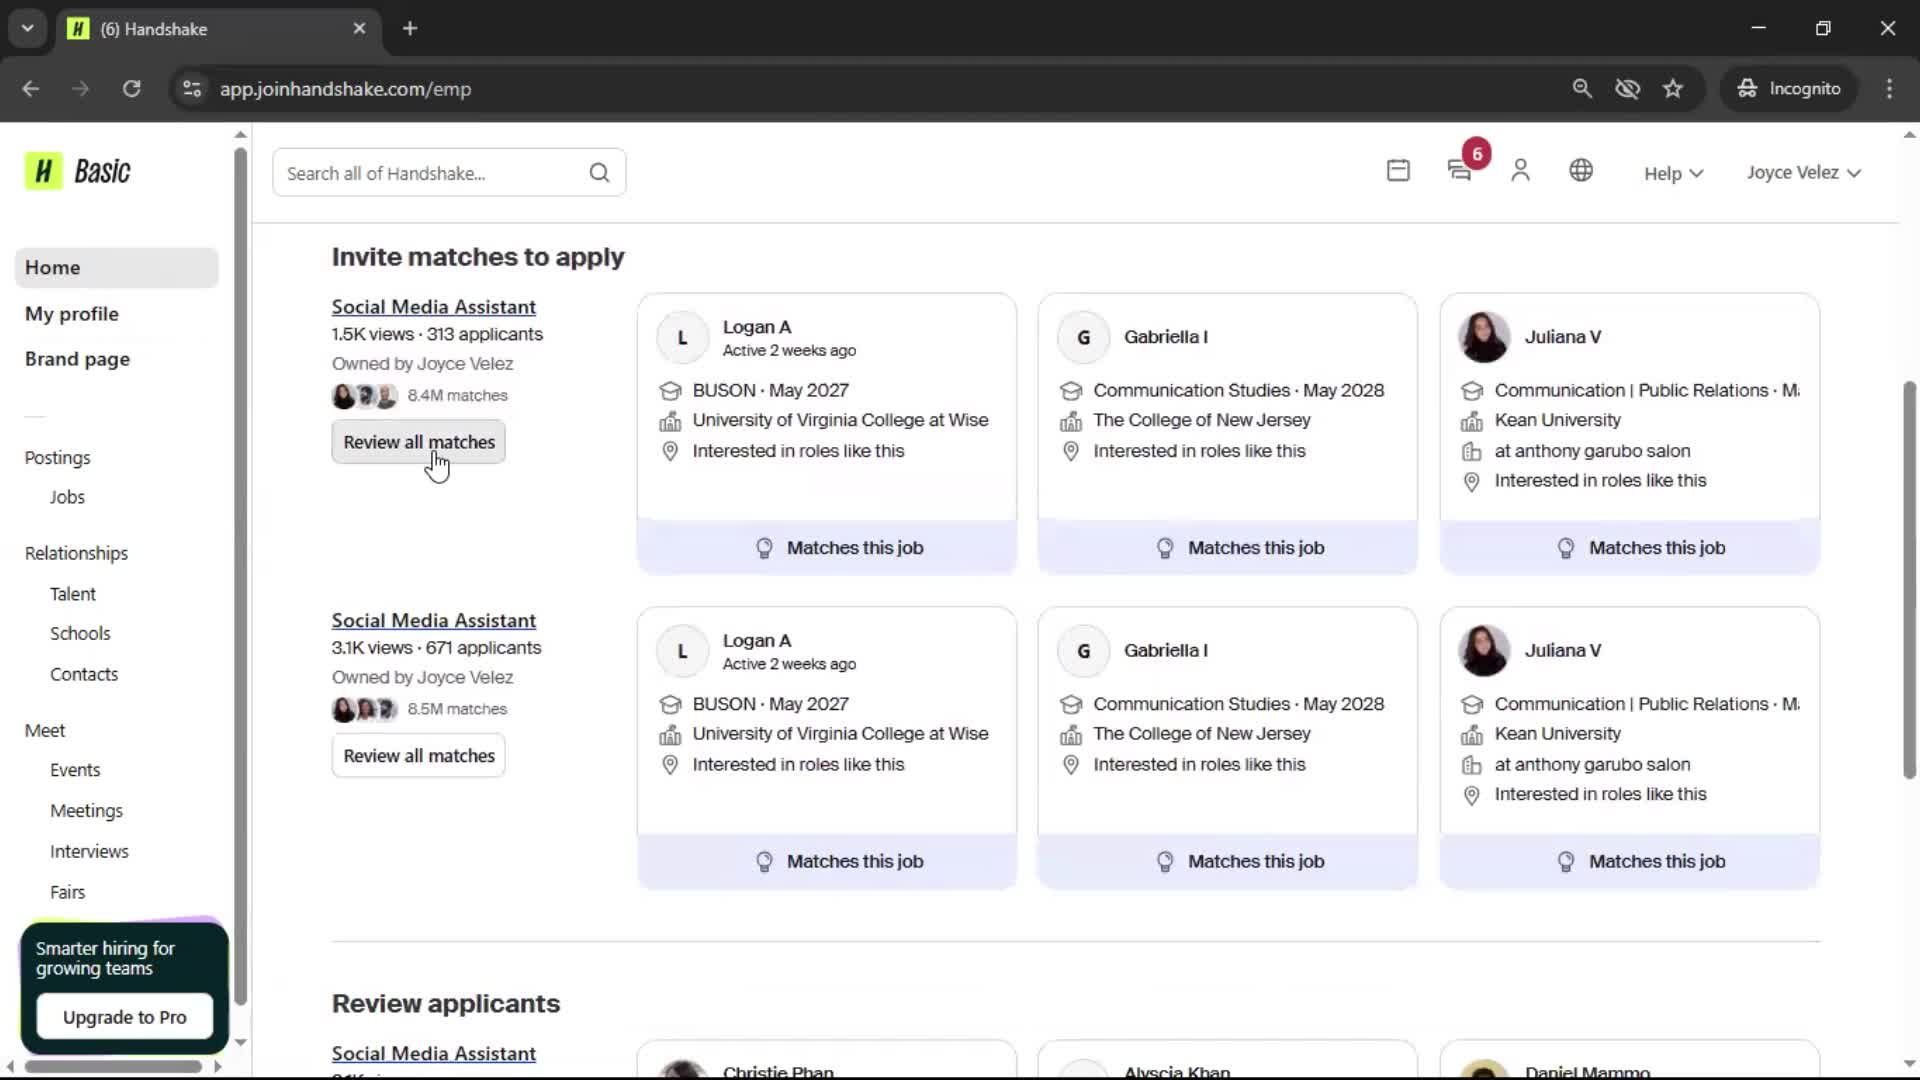This screenshot has width=1920, height=1080.
Task: Click Matches this job on second Gabriella I card
Action: coord(1228,862)
